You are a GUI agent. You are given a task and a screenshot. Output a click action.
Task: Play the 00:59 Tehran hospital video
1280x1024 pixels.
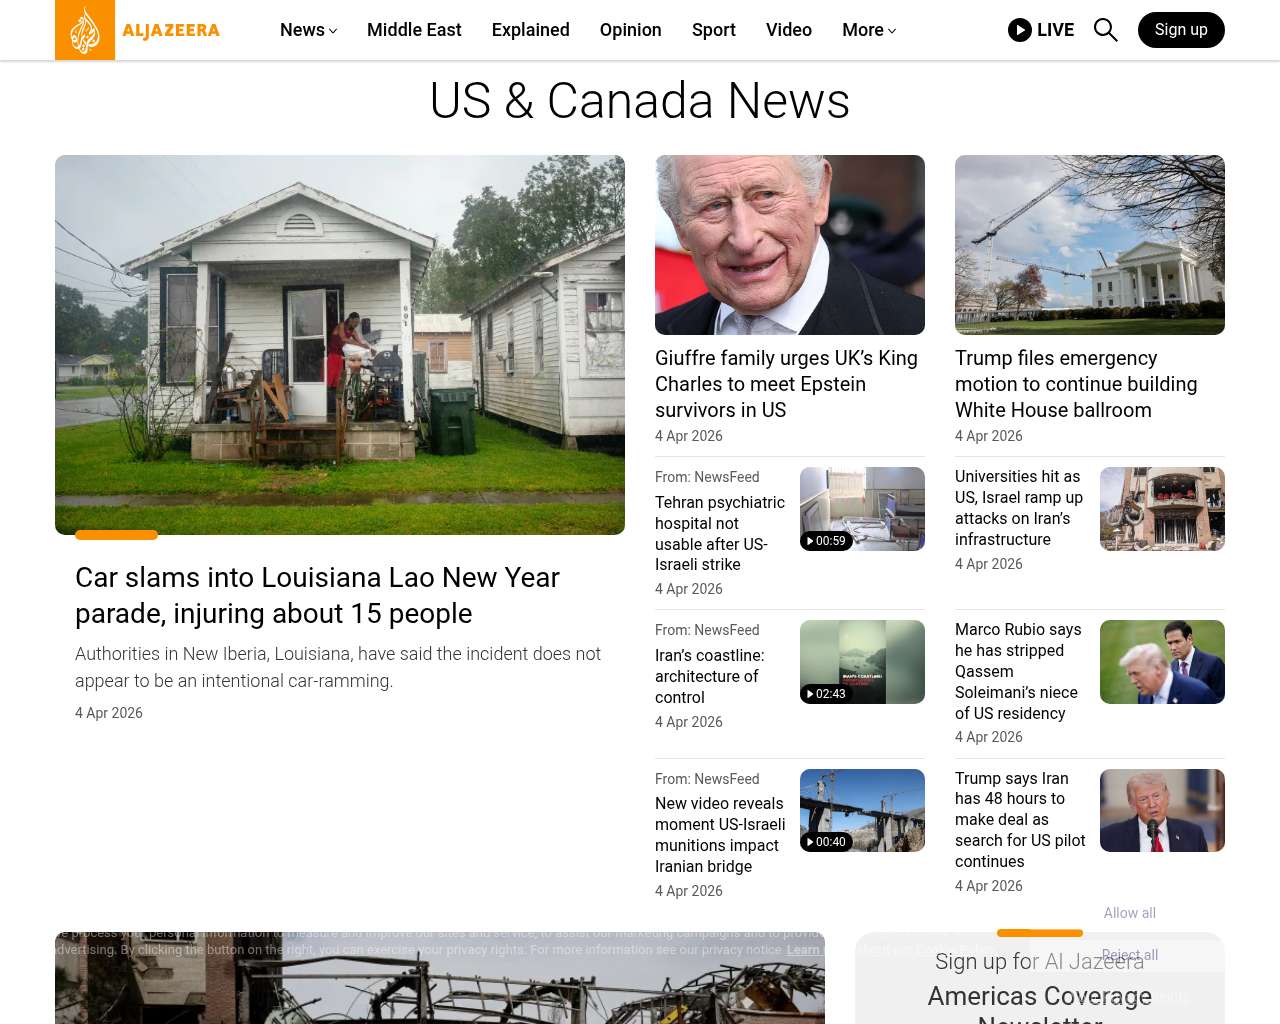point(862,509)
